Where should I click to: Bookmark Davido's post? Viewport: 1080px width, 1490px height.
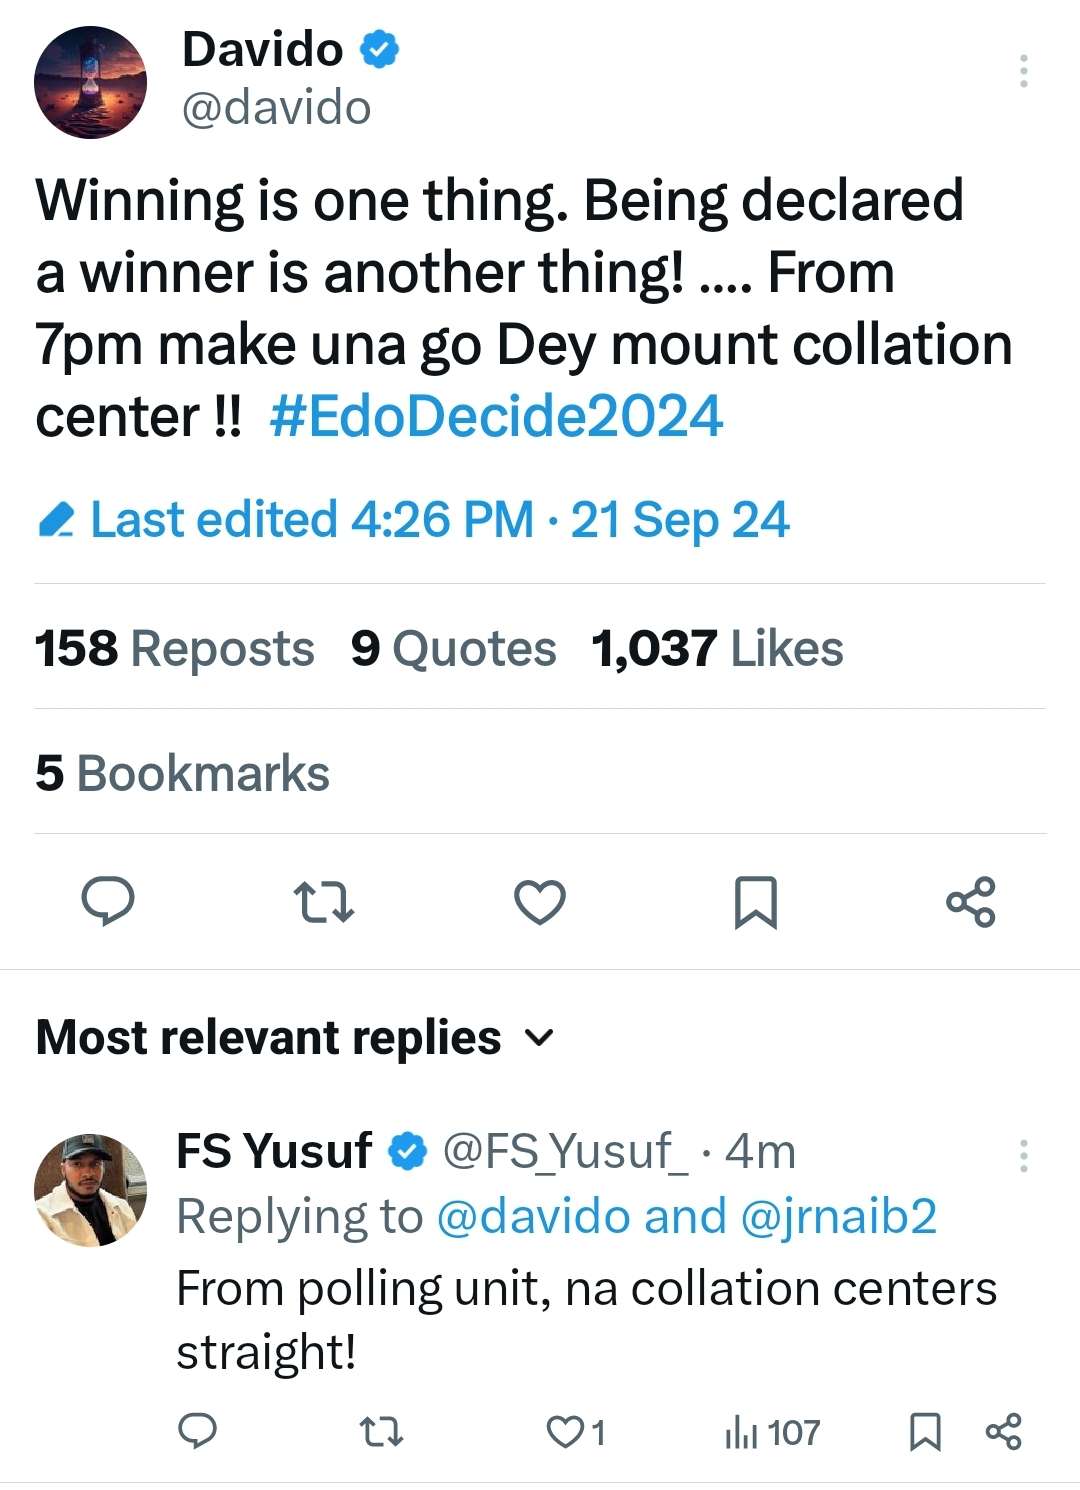tap(755, 901)
